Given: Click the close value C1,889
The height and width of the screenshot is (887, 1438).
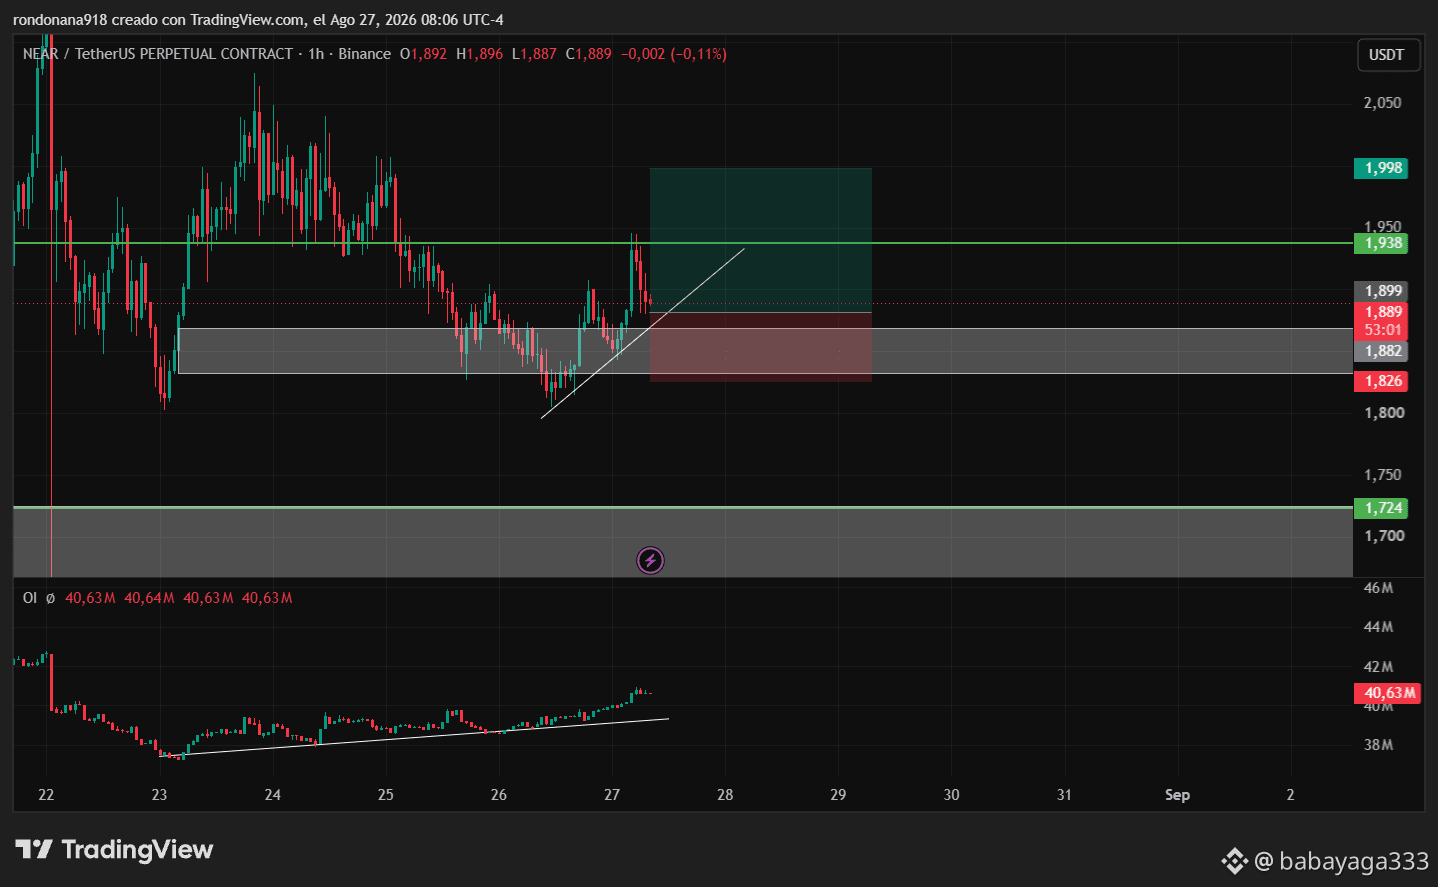Looking at the screenshot, I should tap(588, 54).
